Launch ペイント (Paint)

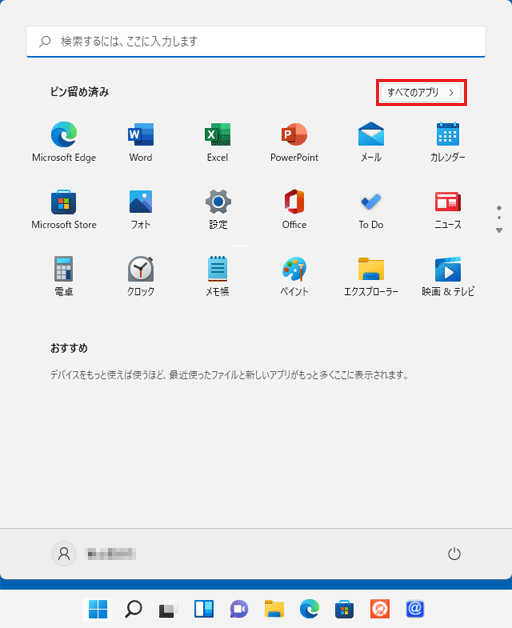(294, 276)
